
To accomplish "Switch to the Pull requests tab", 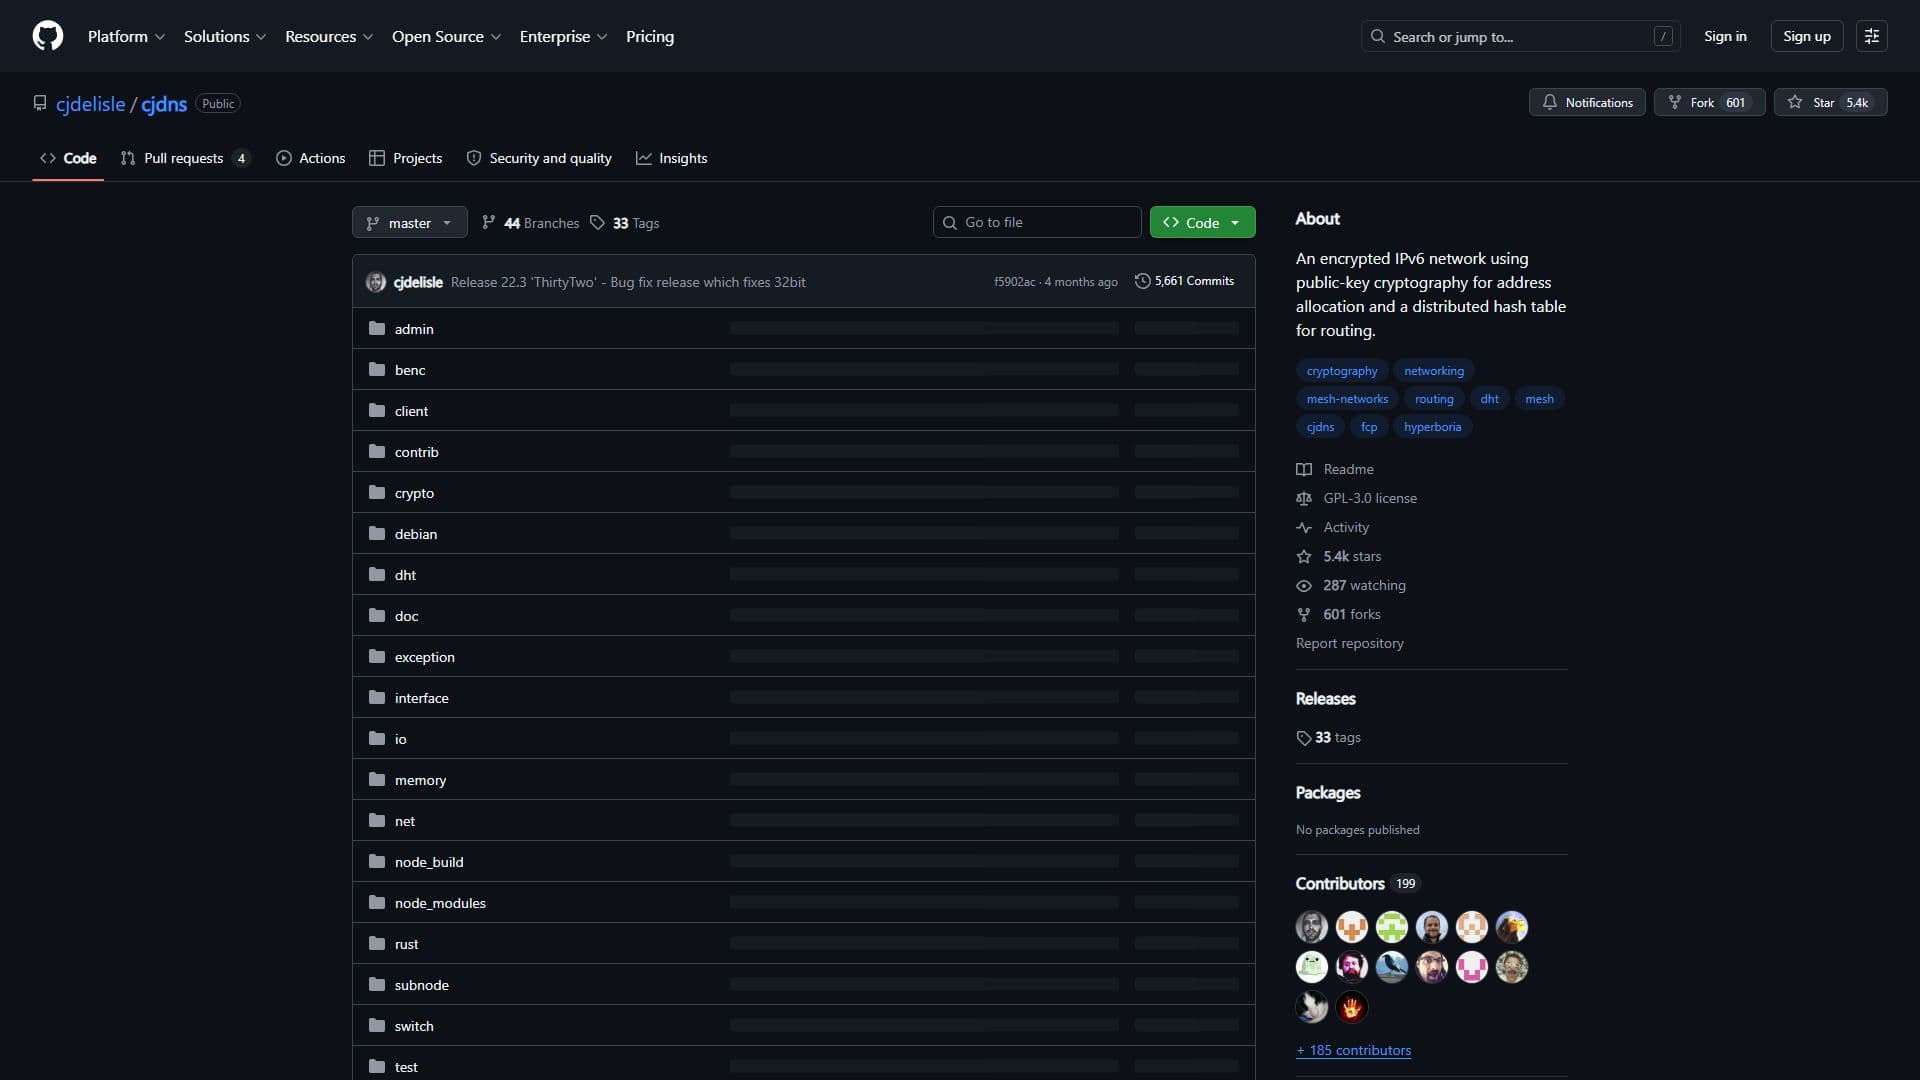I will [184, 158].
